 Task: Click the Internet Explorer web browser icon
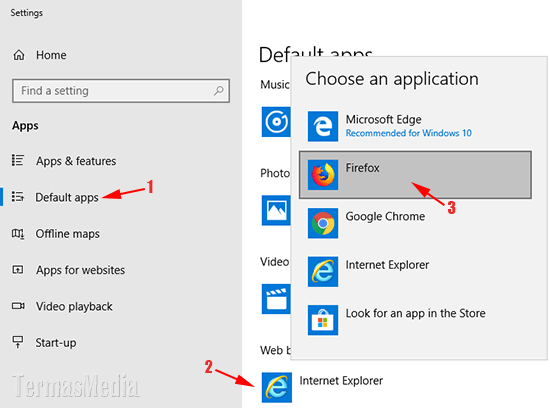277,387
